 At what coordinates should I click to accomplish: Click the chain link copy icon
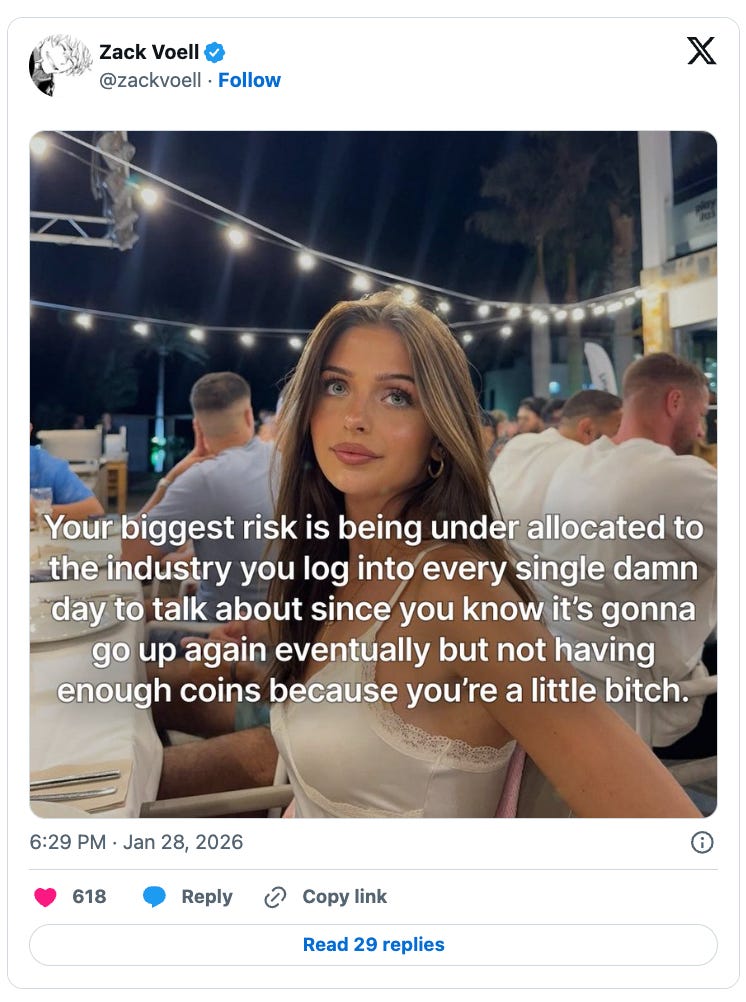(x=275, y=898)
